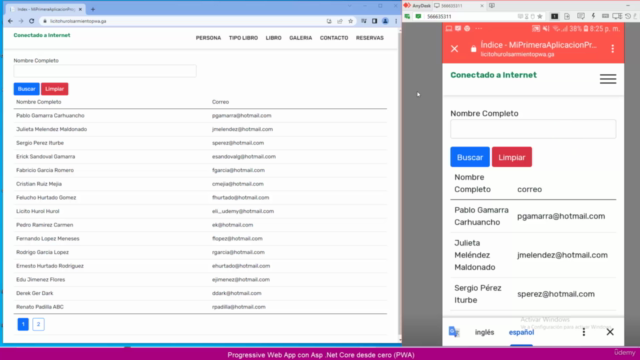
Task: Click email jmelendez@hotmail.com in desktop table
Action: pos(242,129)
